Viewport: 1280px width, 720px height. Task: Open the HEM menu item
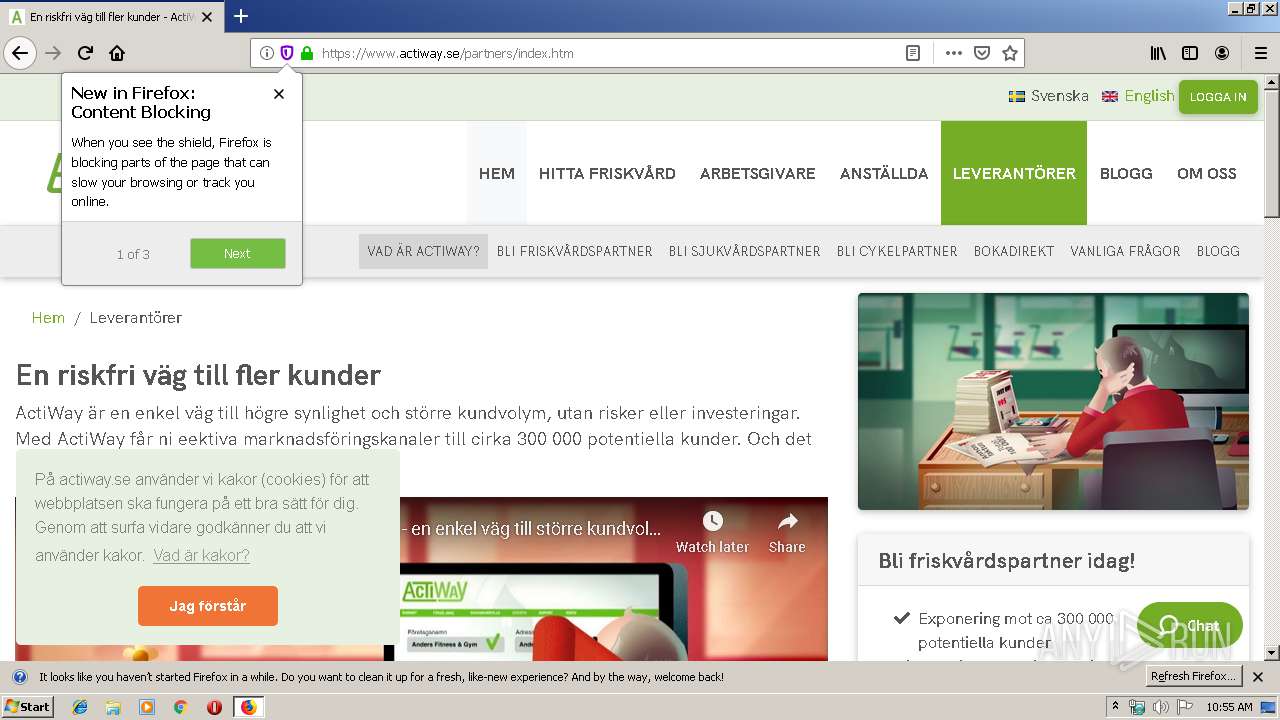point(497,173)
